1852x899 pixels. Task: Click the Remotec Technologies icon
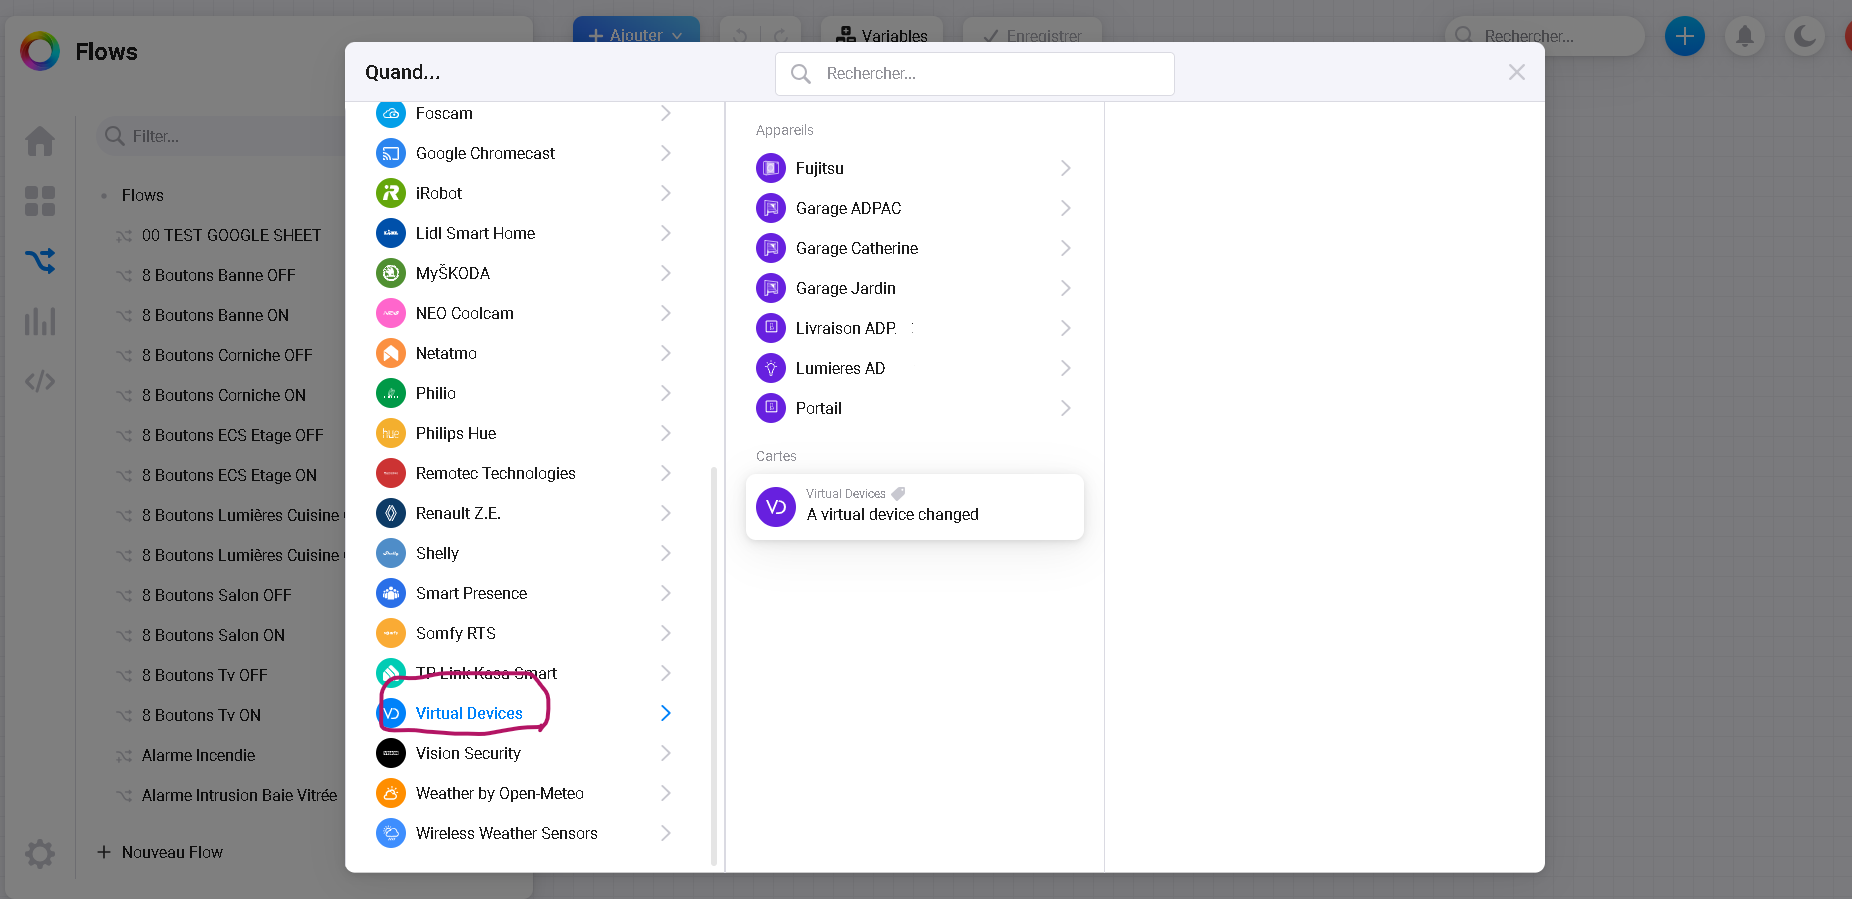[391, 473]
